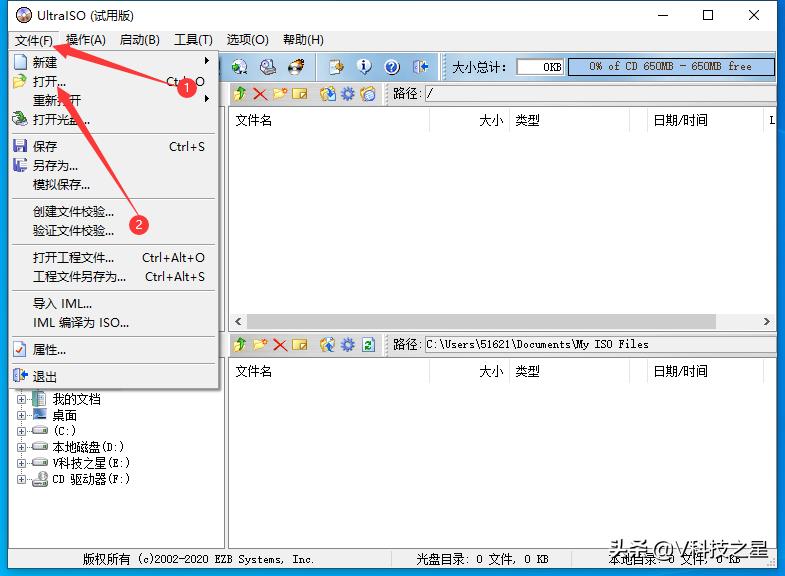785x576 pixels.
Task: Choose 创建文件校验... menu entry
Action: pos(114,211)
